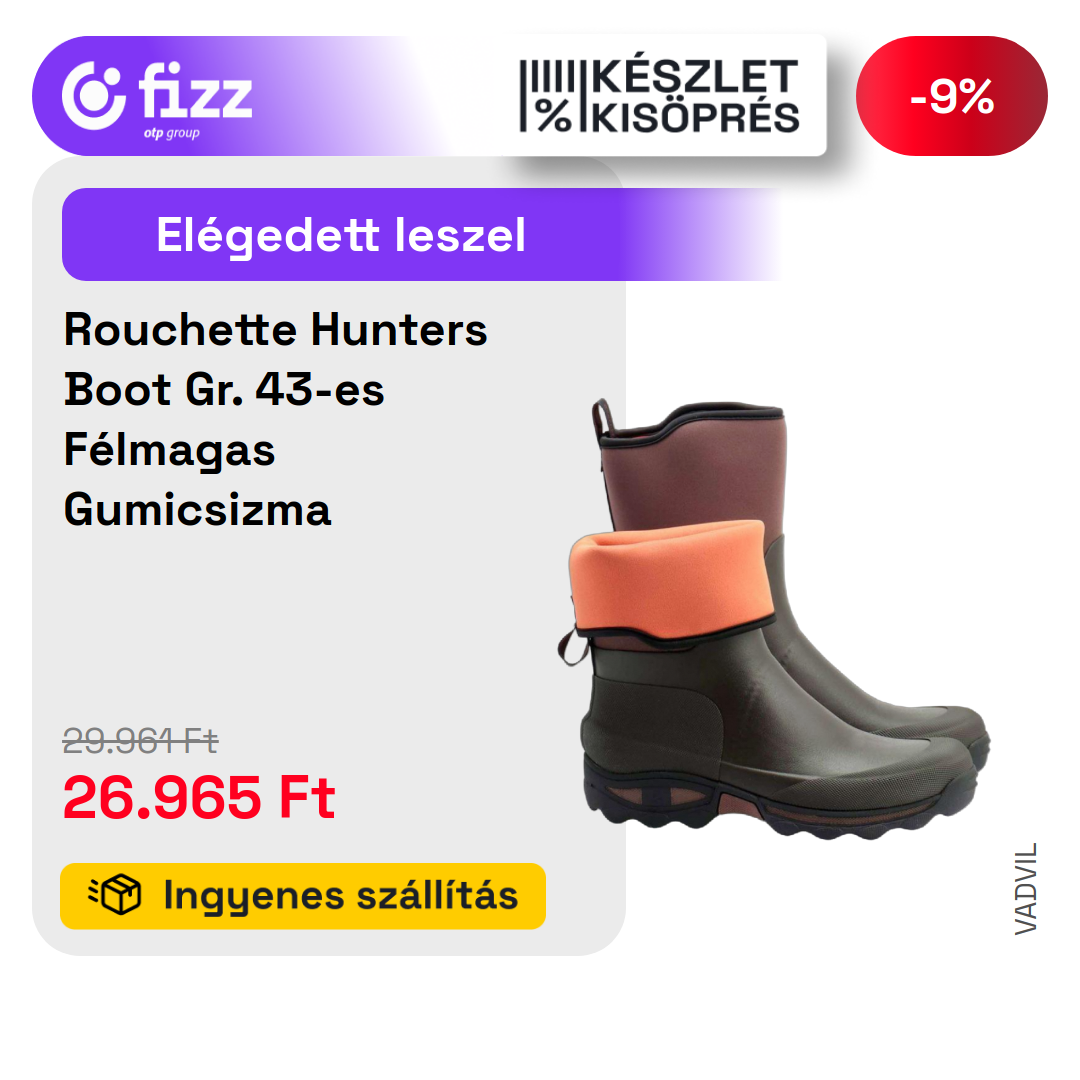Click the barcode stripes icon
Image resolution: width=1080 pixels, height=1080 pixels.
pos(547,76)
